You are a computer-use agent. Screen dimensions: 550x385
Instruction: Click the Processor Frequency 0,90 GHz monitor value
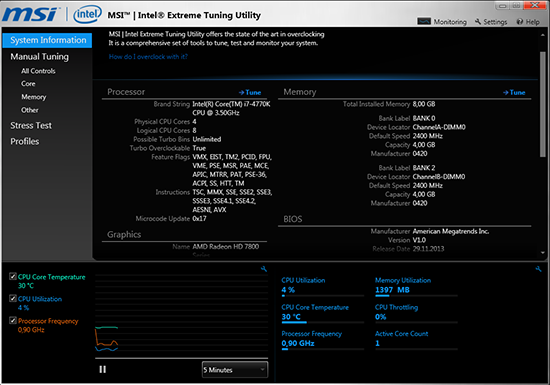298,344
